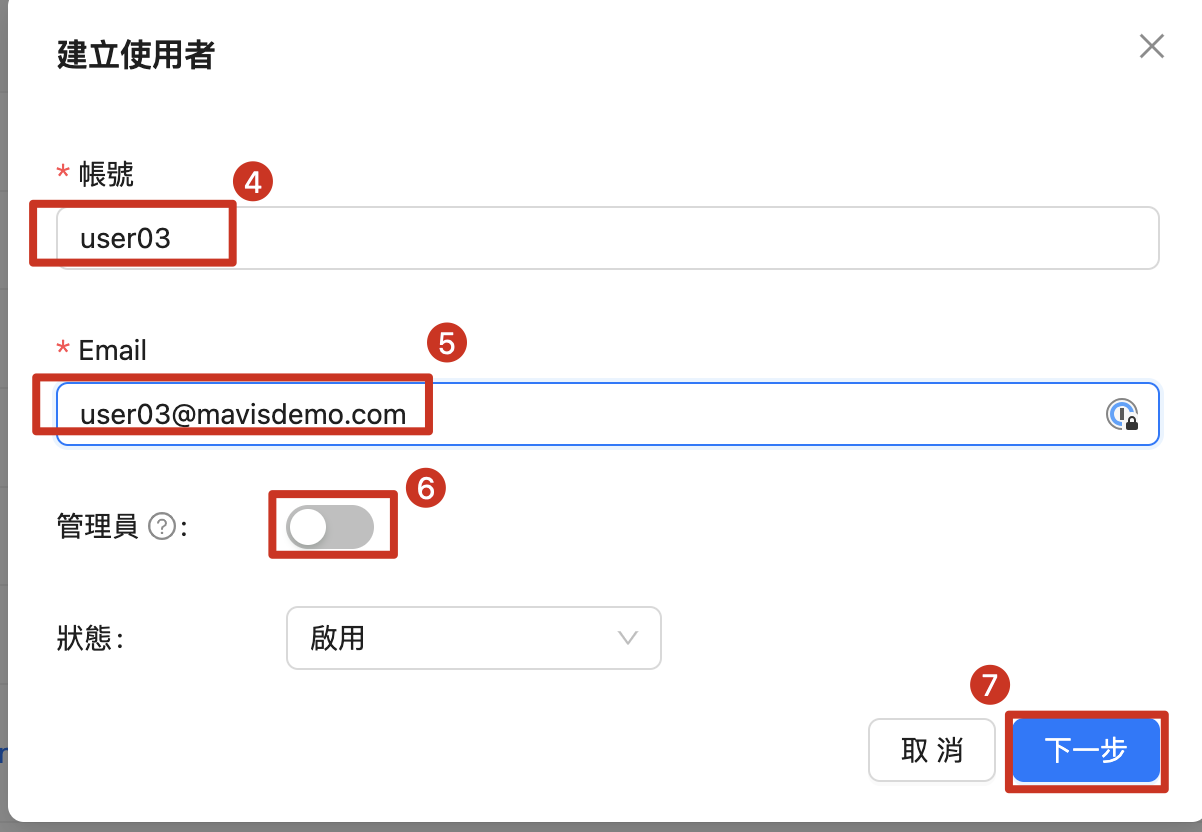1202x832 pixels.
Task: Click the Email field with user03@mavisdemo.com
Action: pyautogui.click(x=580, y=414)
